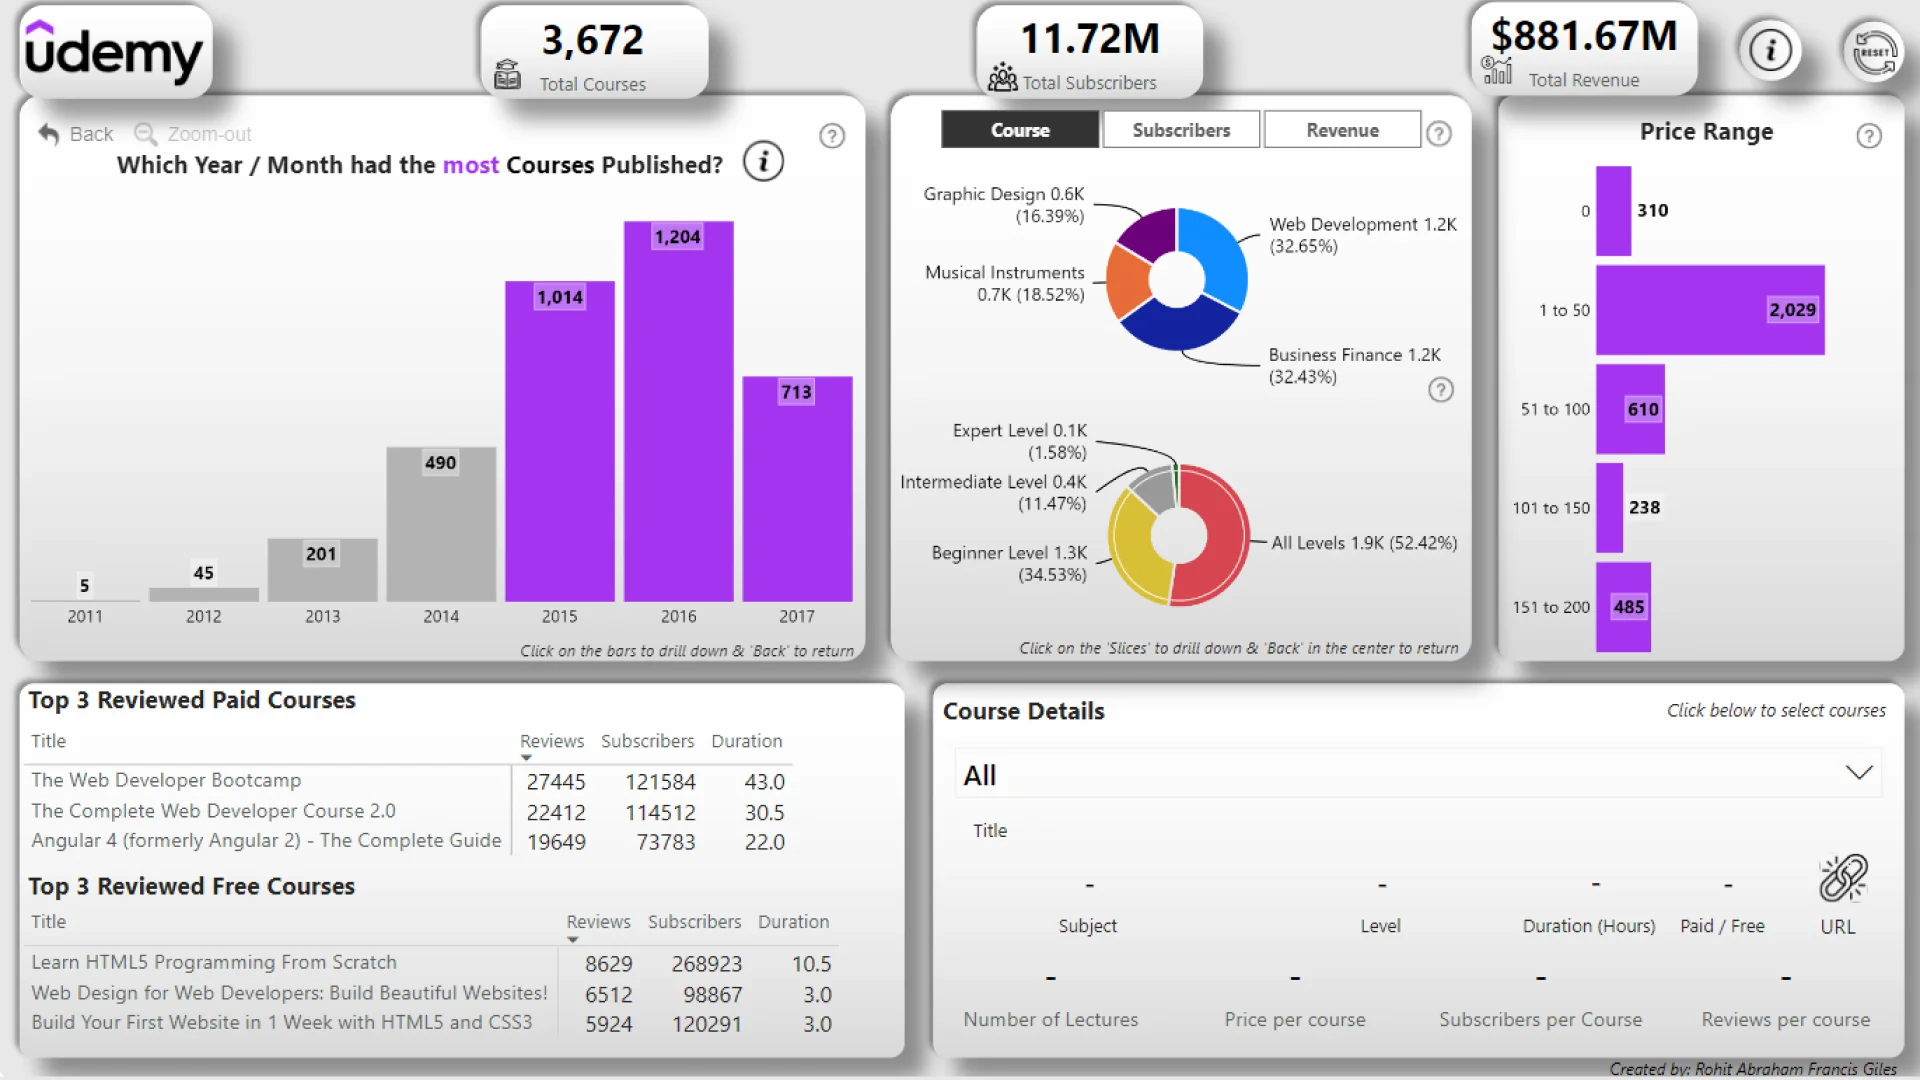Click the Zoom-out magnifier icon
1920x1080 pixels.
click(145, 133)
